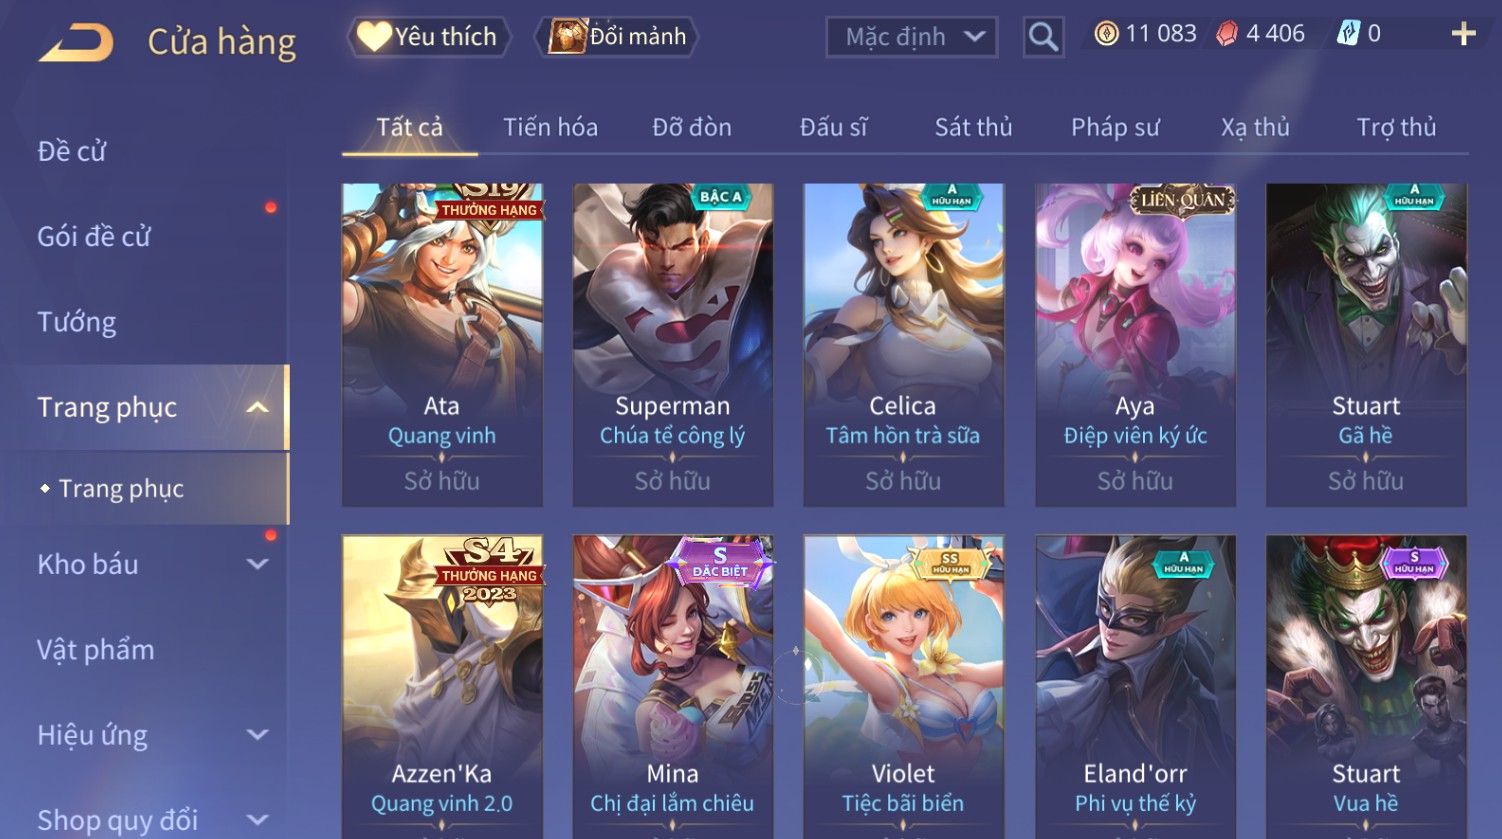Select the Tiến hóa tab
The height and width of the screenshot is (839, 1502).
coord(550,127)
